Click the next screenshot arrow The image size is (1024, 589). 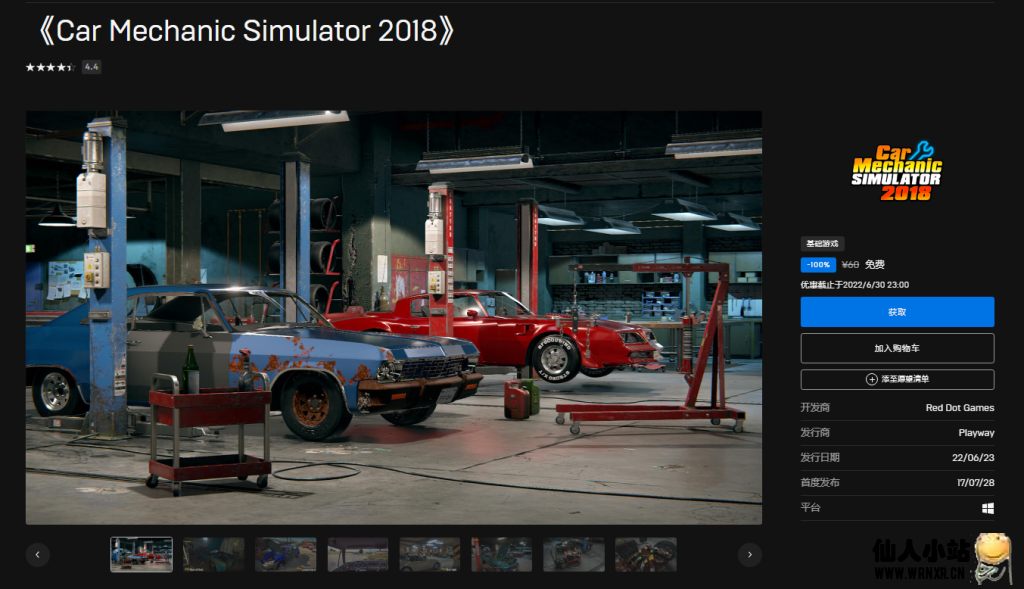click(750, 554)
